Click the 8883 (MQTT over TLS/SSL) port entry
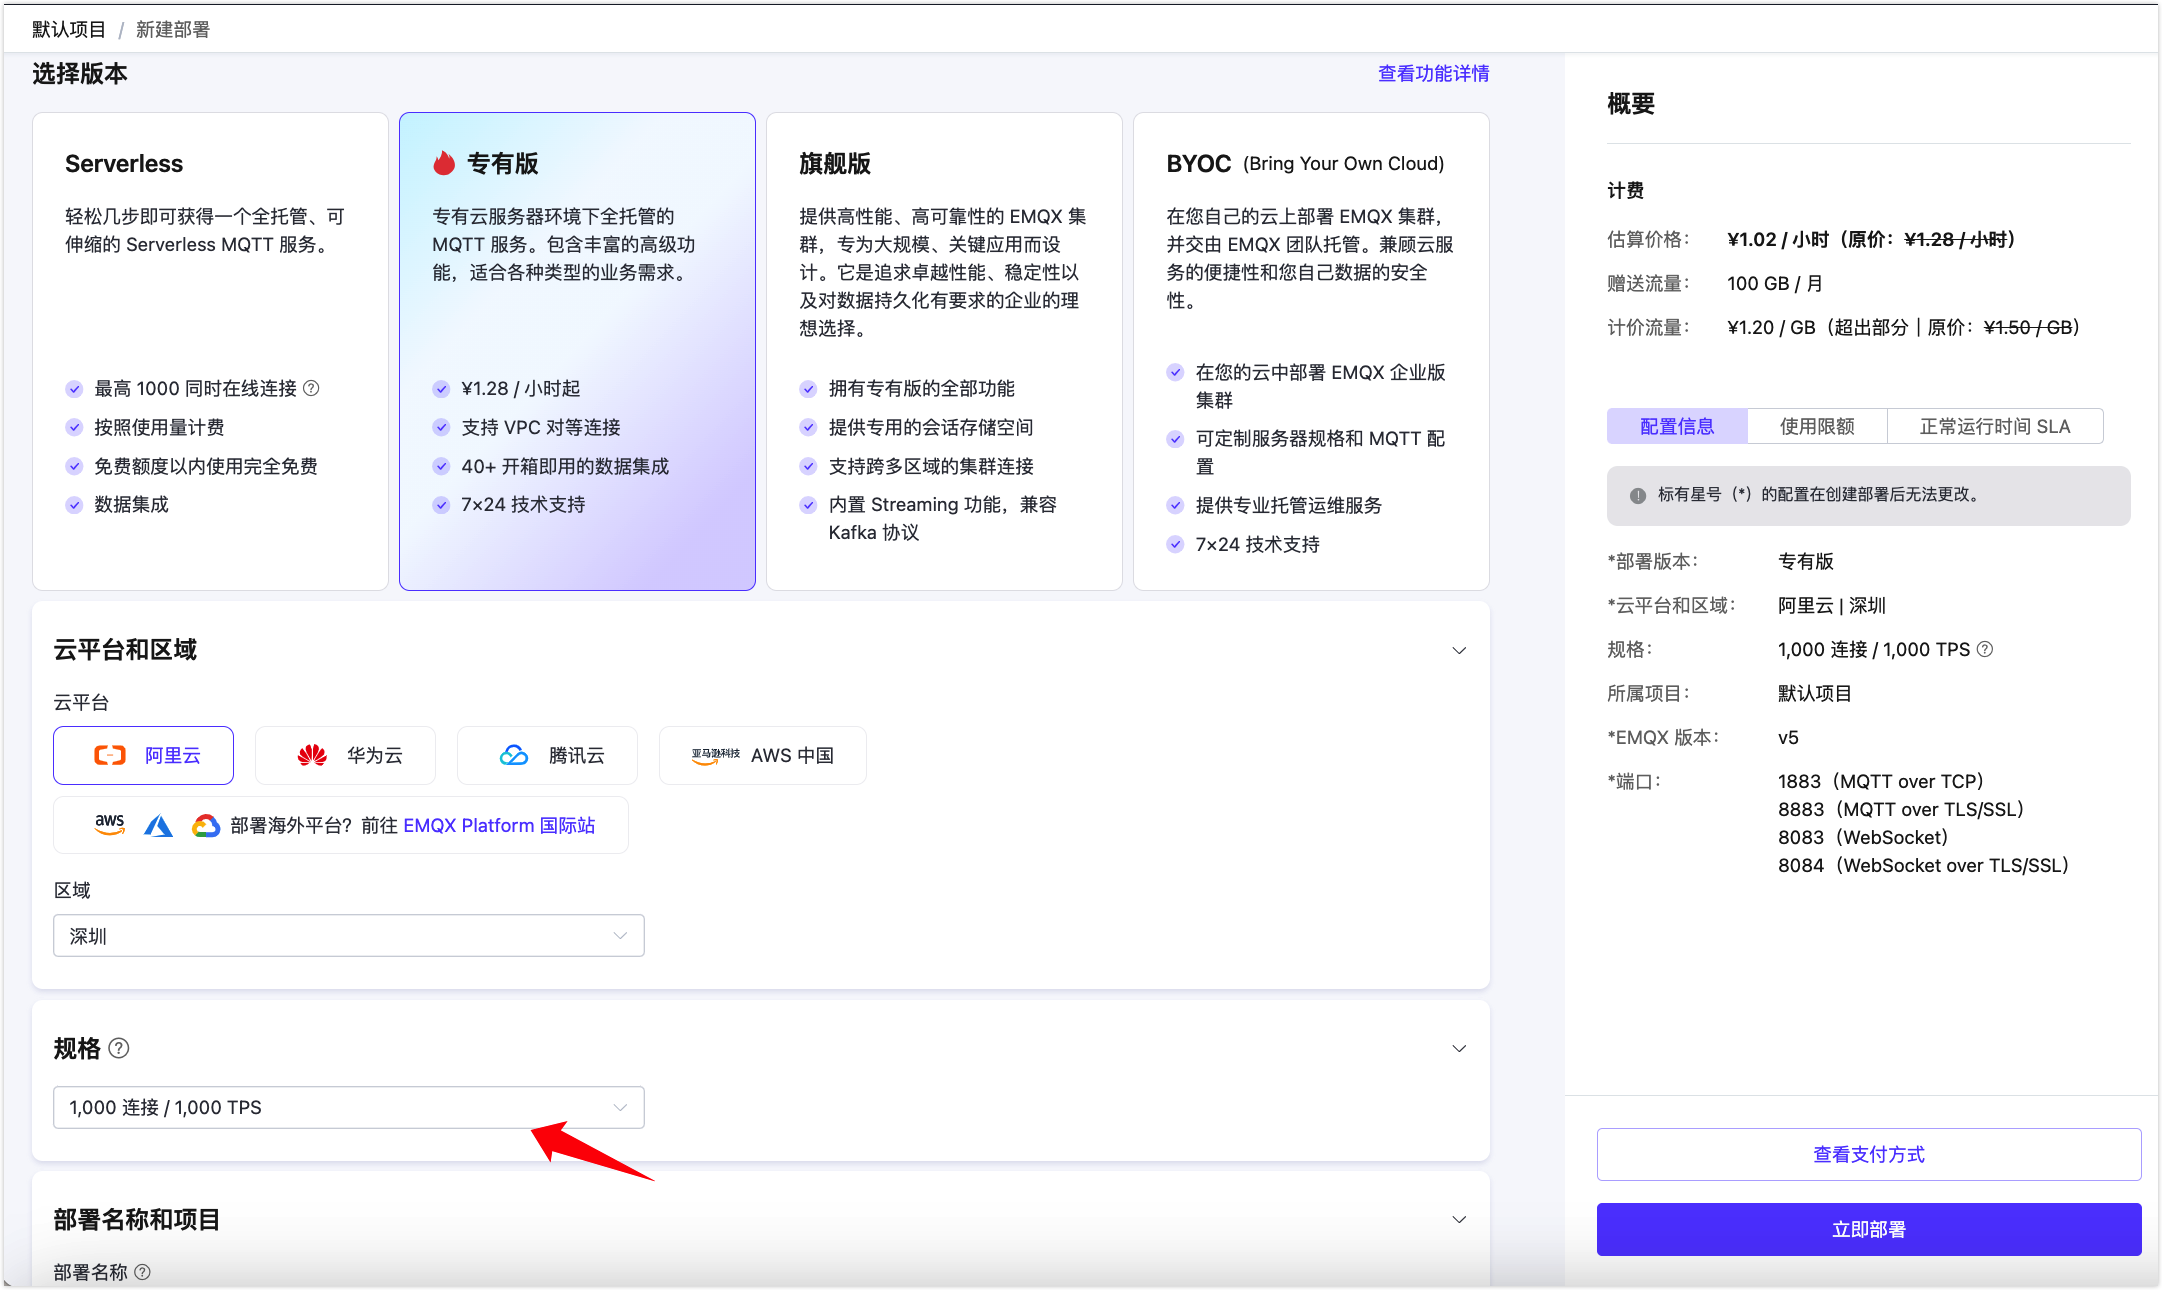Viewport: 2162px width, 1290px height. pos(1901,809)
